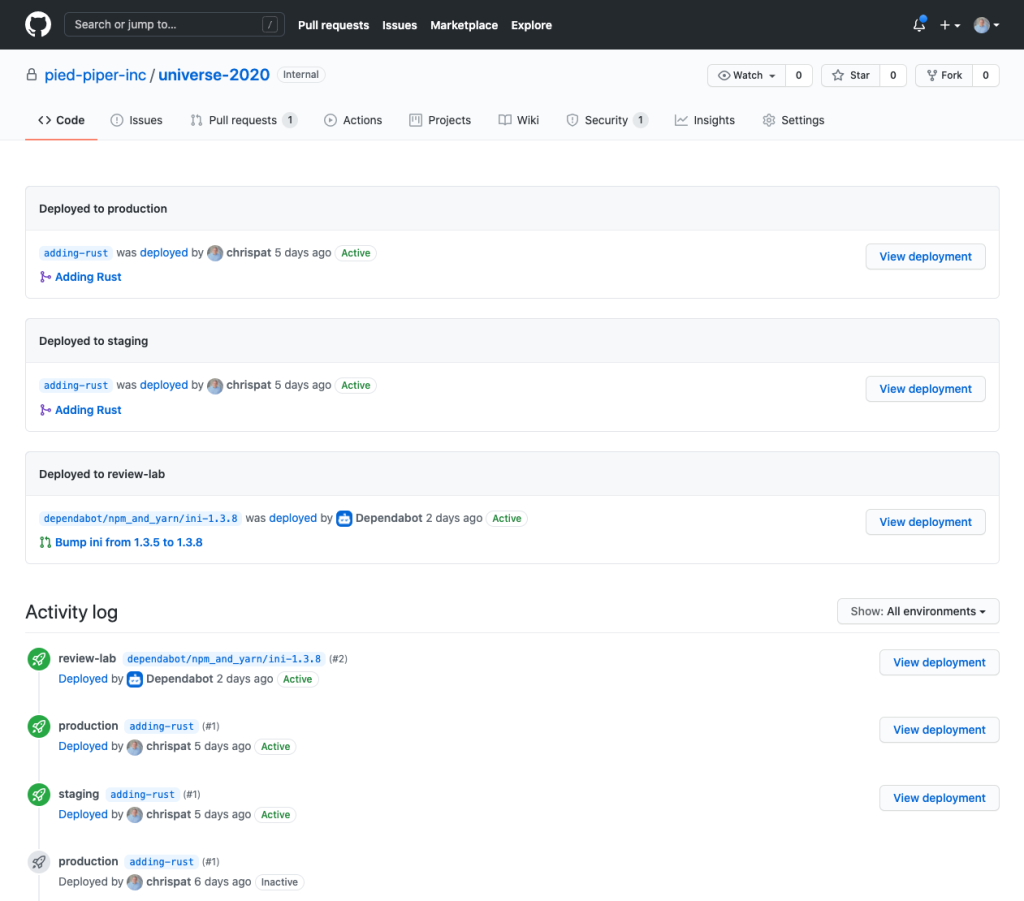Screen dimensions: 1024x901
Task: Open the notifications bell
Action: tap(919, 25)
